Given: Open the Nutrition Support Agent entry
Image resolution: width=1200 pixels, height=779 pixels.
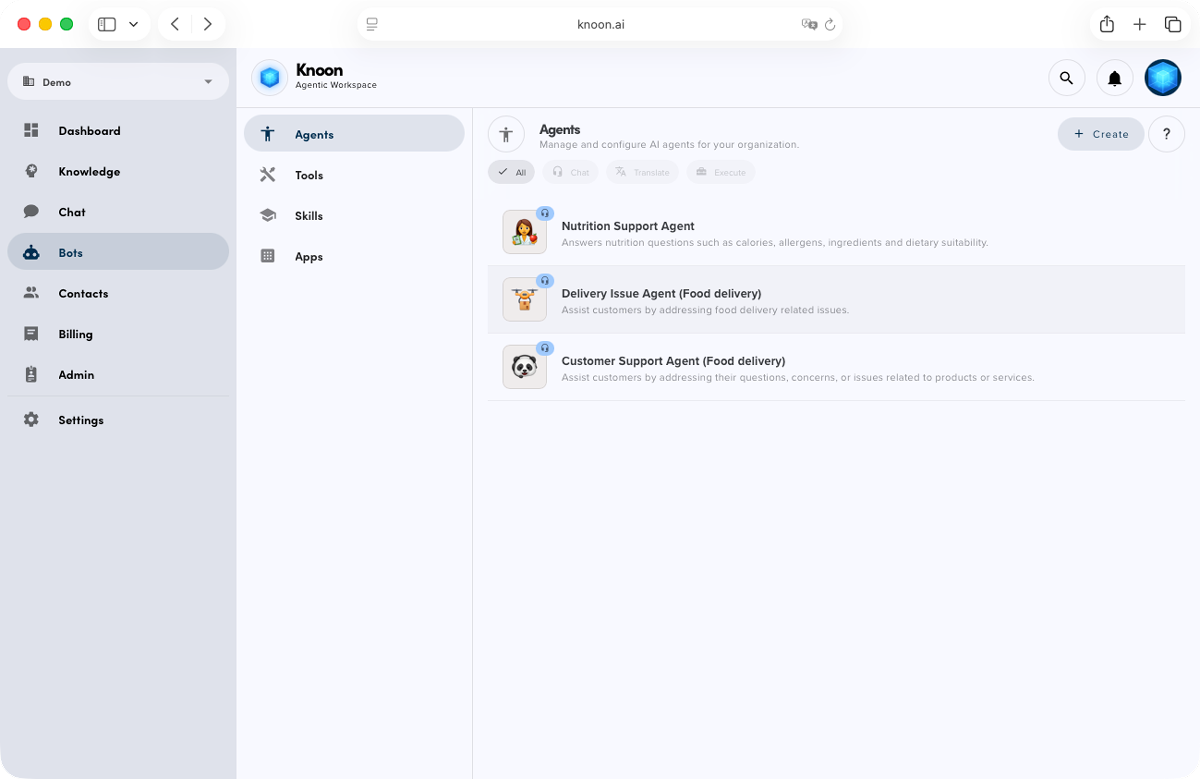Looking at the screenshot, I should point(628,226).
